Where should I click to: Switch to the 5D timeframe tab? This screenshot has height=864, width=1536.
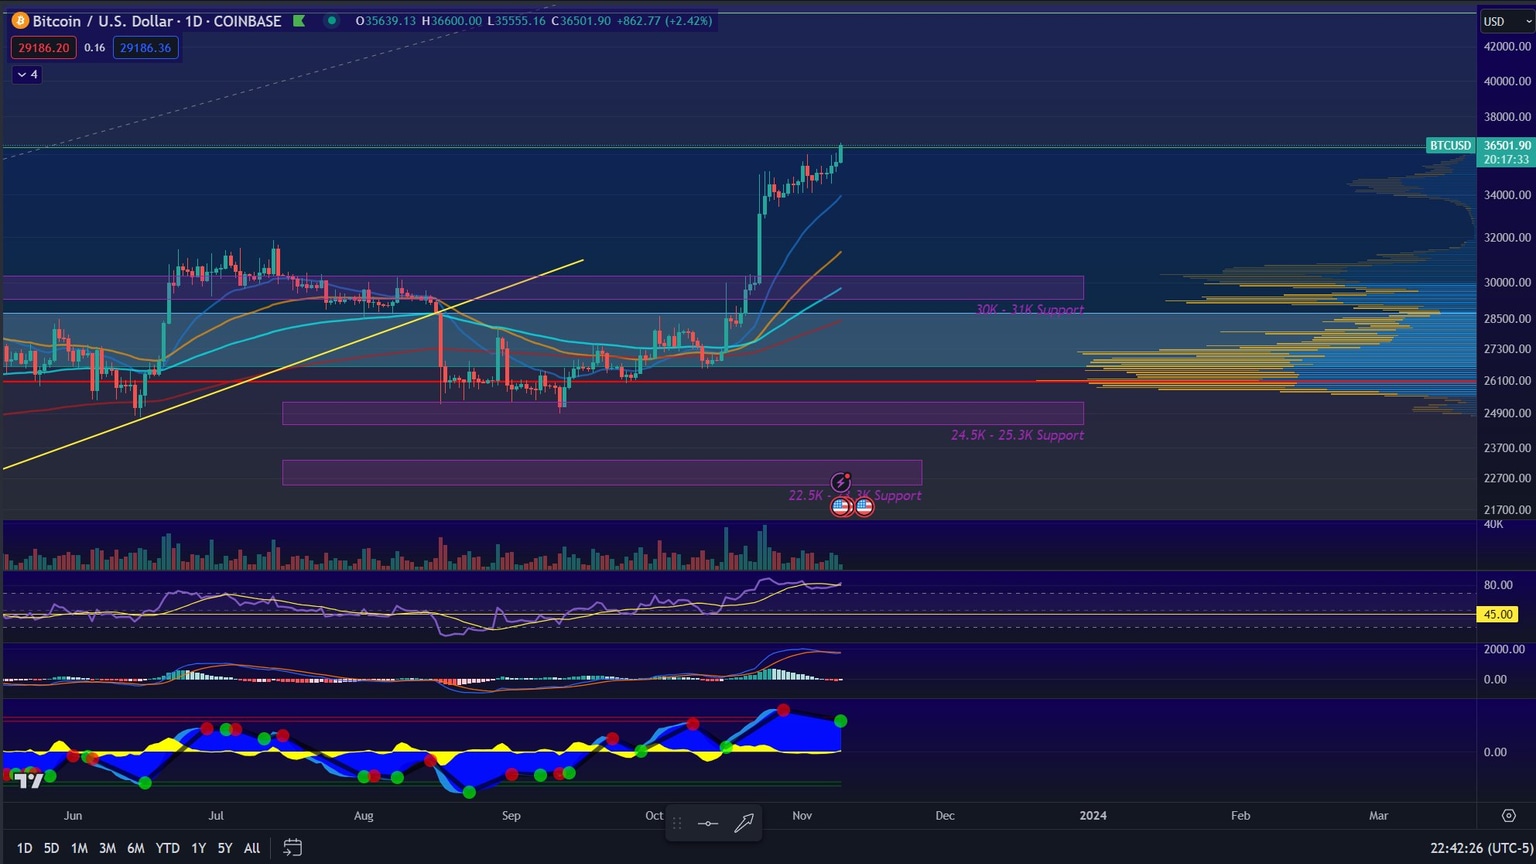51,848
